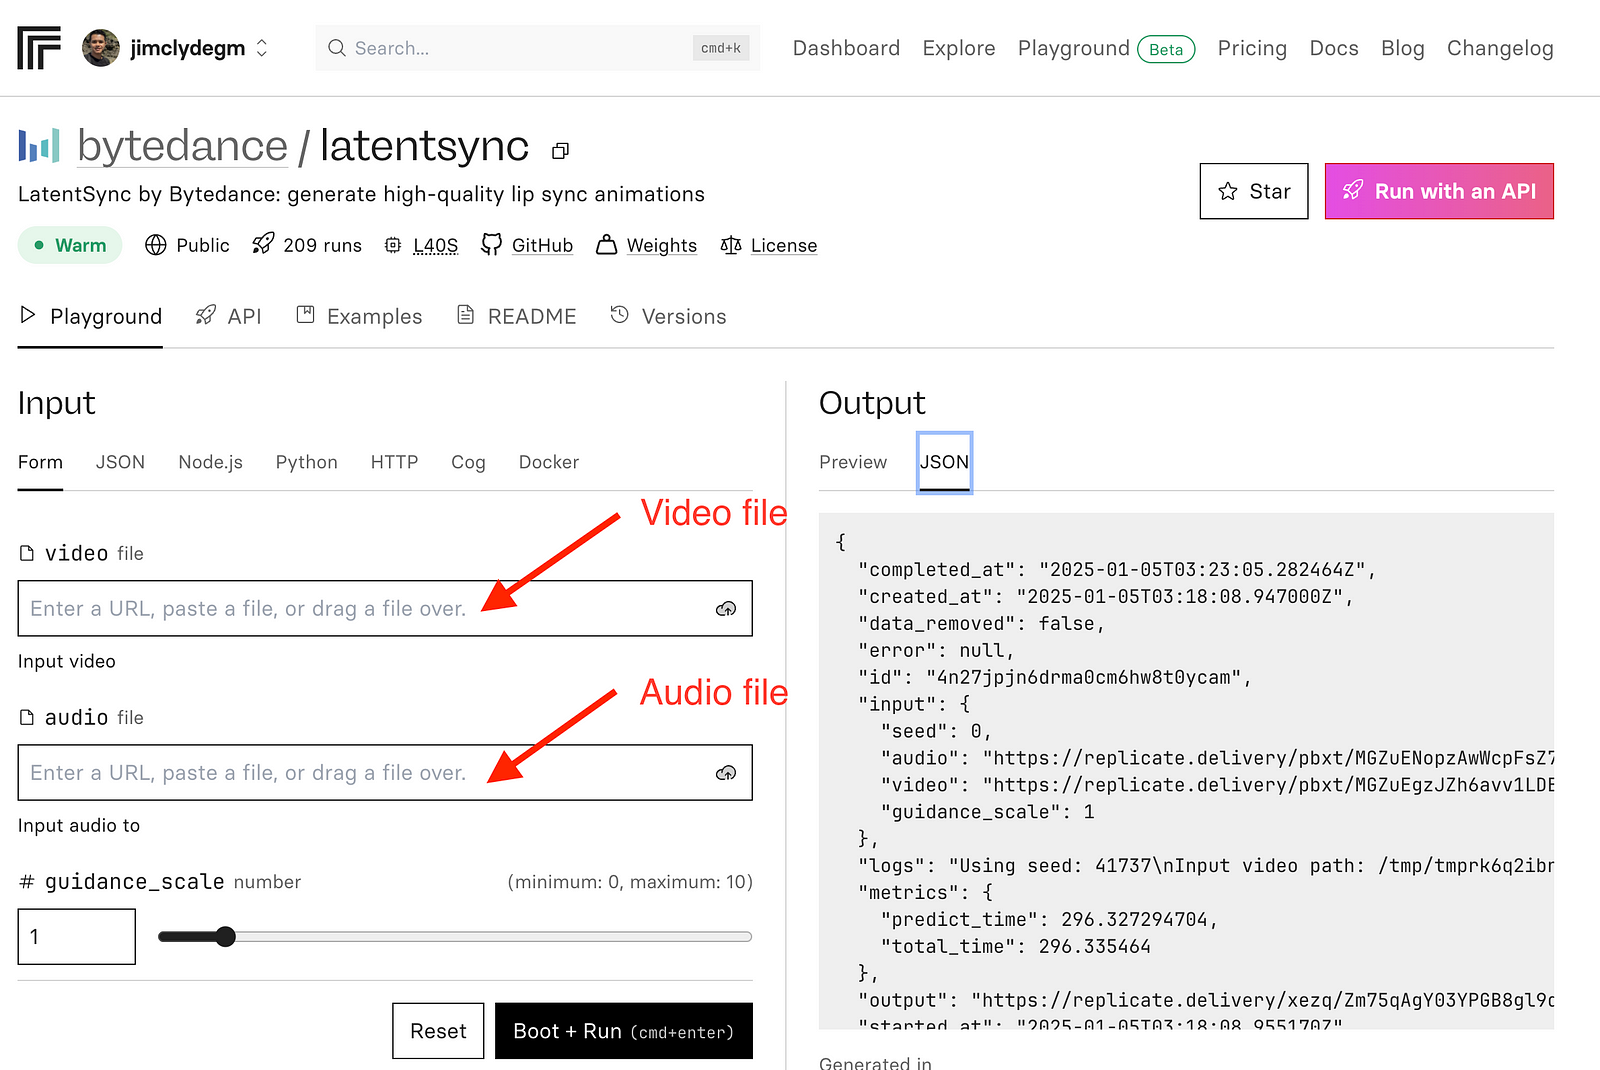
Task: Click the Public visibility indicator
Action: (x=186, y=245)
